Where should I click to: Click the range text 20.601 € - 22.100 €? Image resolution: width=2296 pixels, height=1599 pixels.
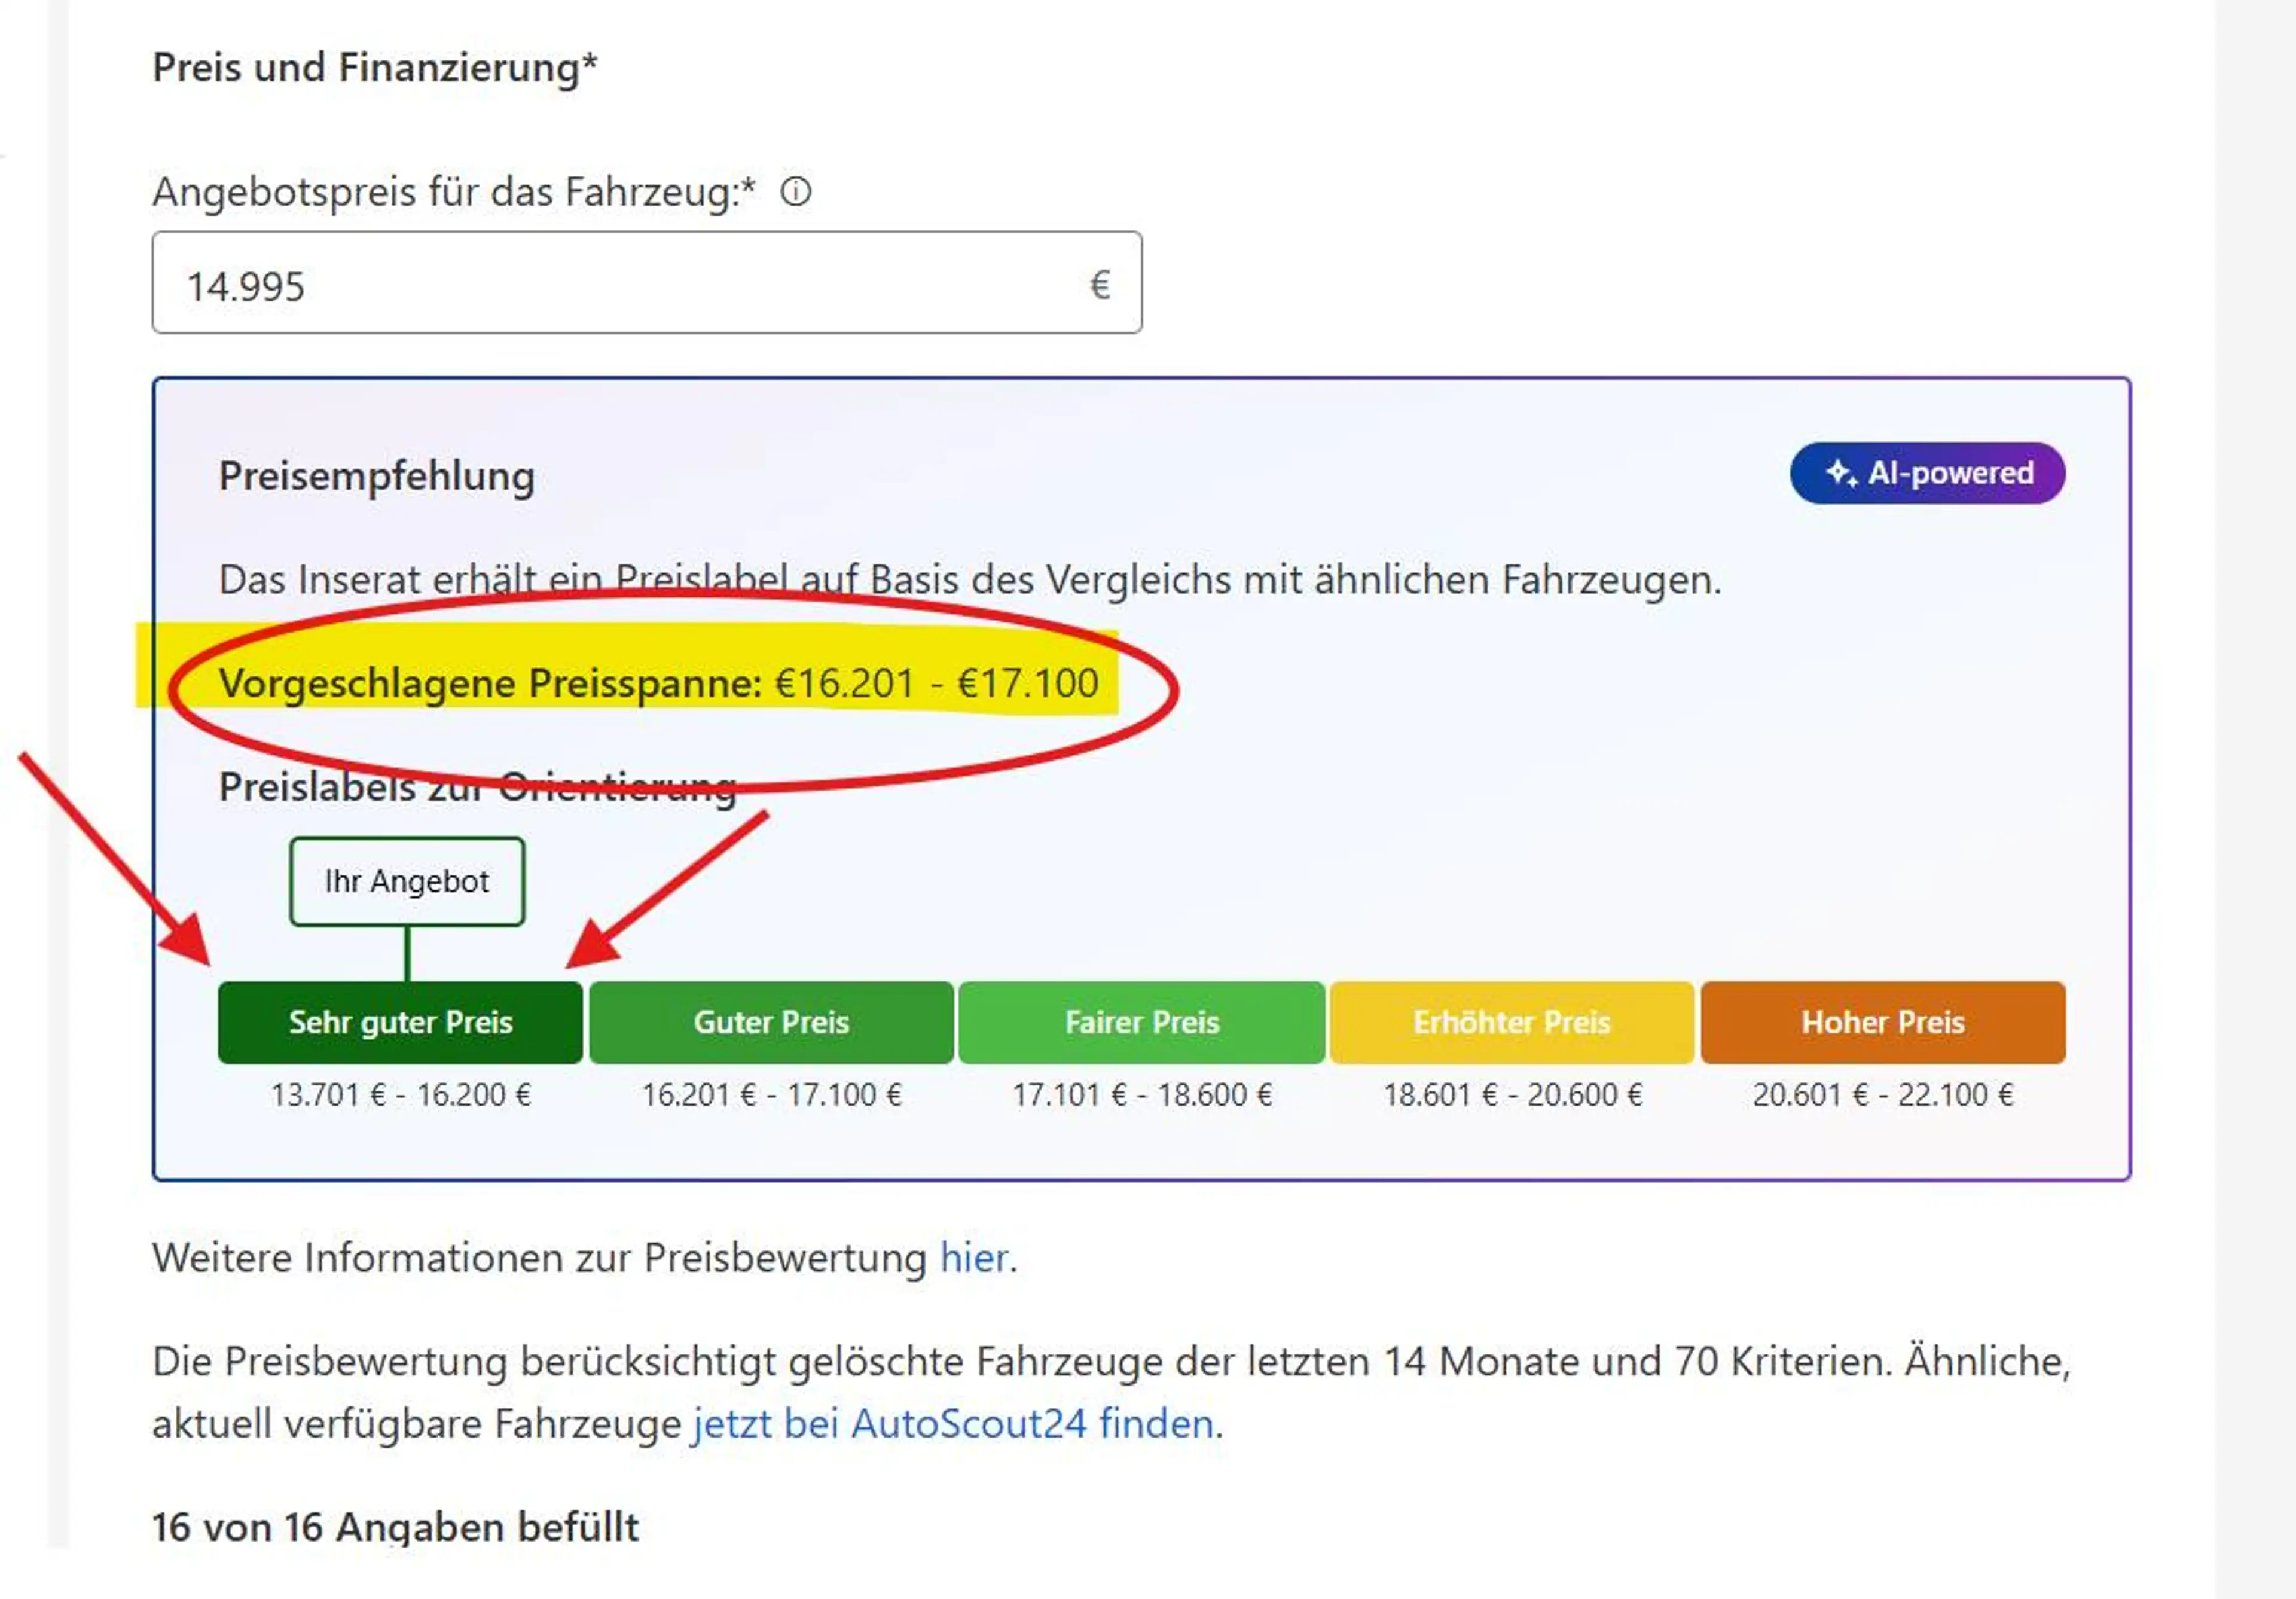pyautogui.click(x=1883, y=1095)
